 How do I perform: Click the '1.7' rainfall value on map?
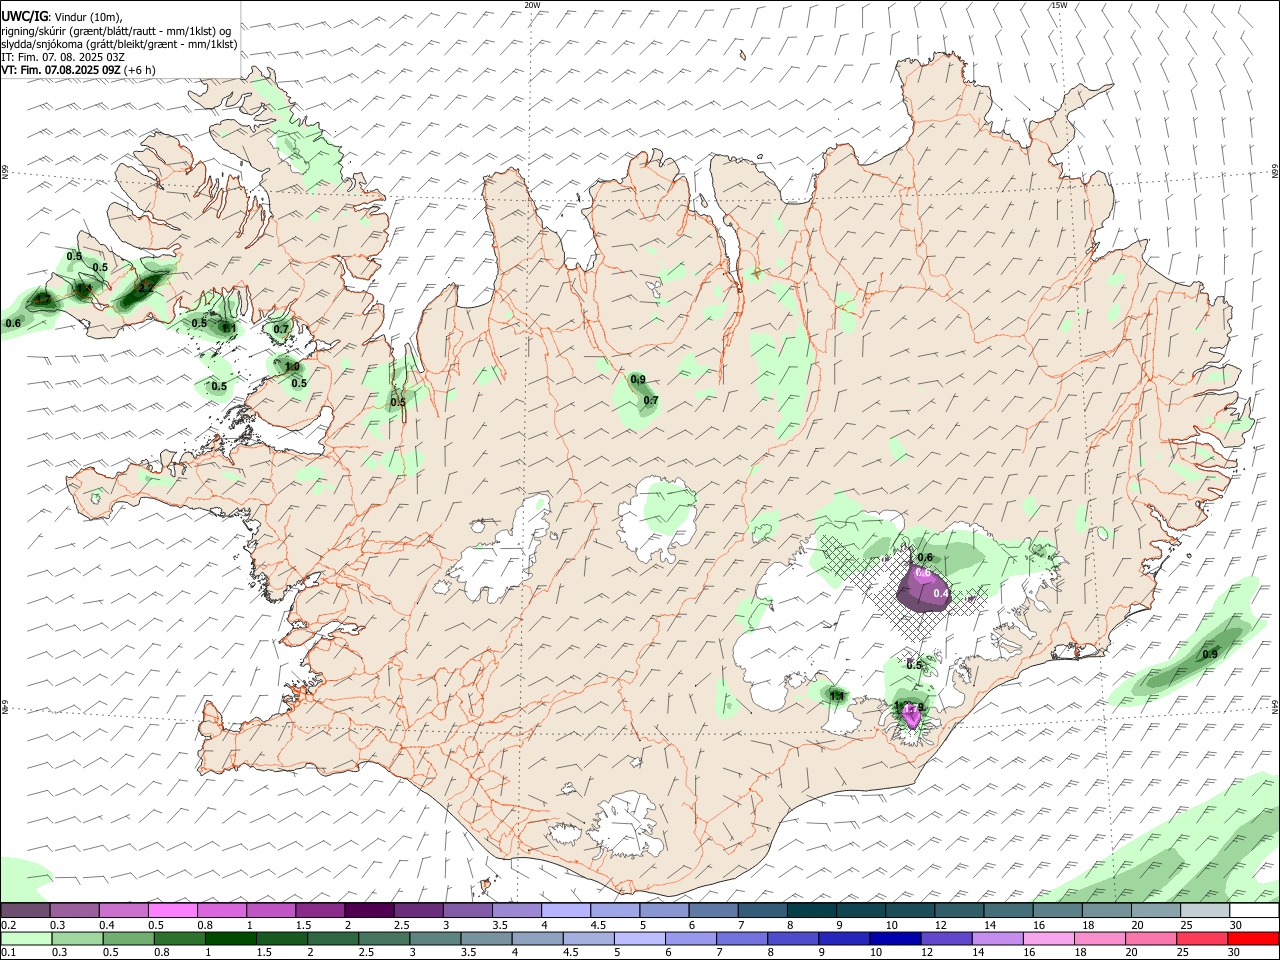(42, 299)
